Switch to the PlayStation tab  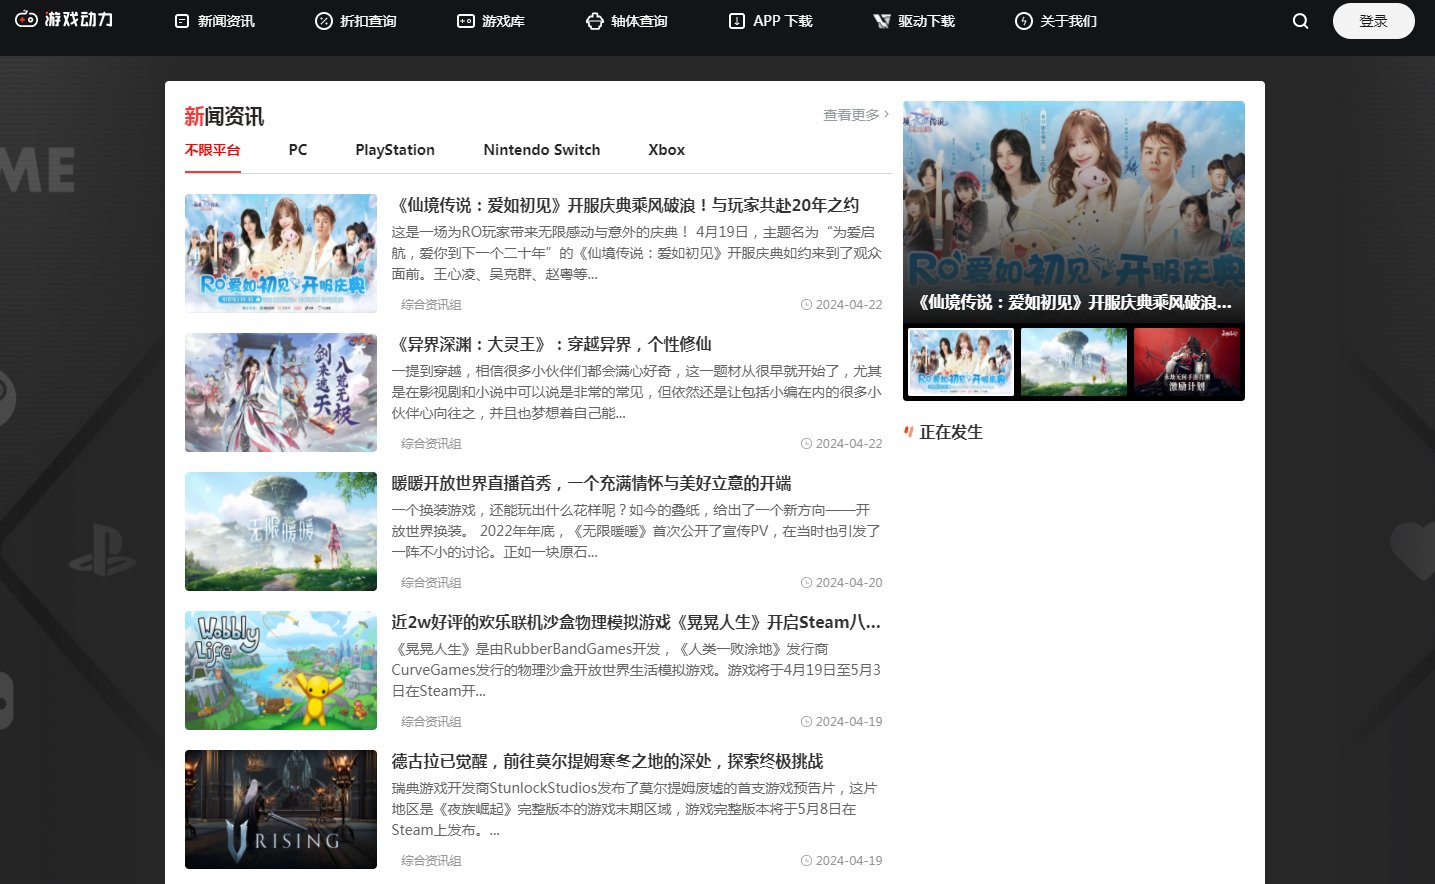pyautogui.click(x=395, y=150)
